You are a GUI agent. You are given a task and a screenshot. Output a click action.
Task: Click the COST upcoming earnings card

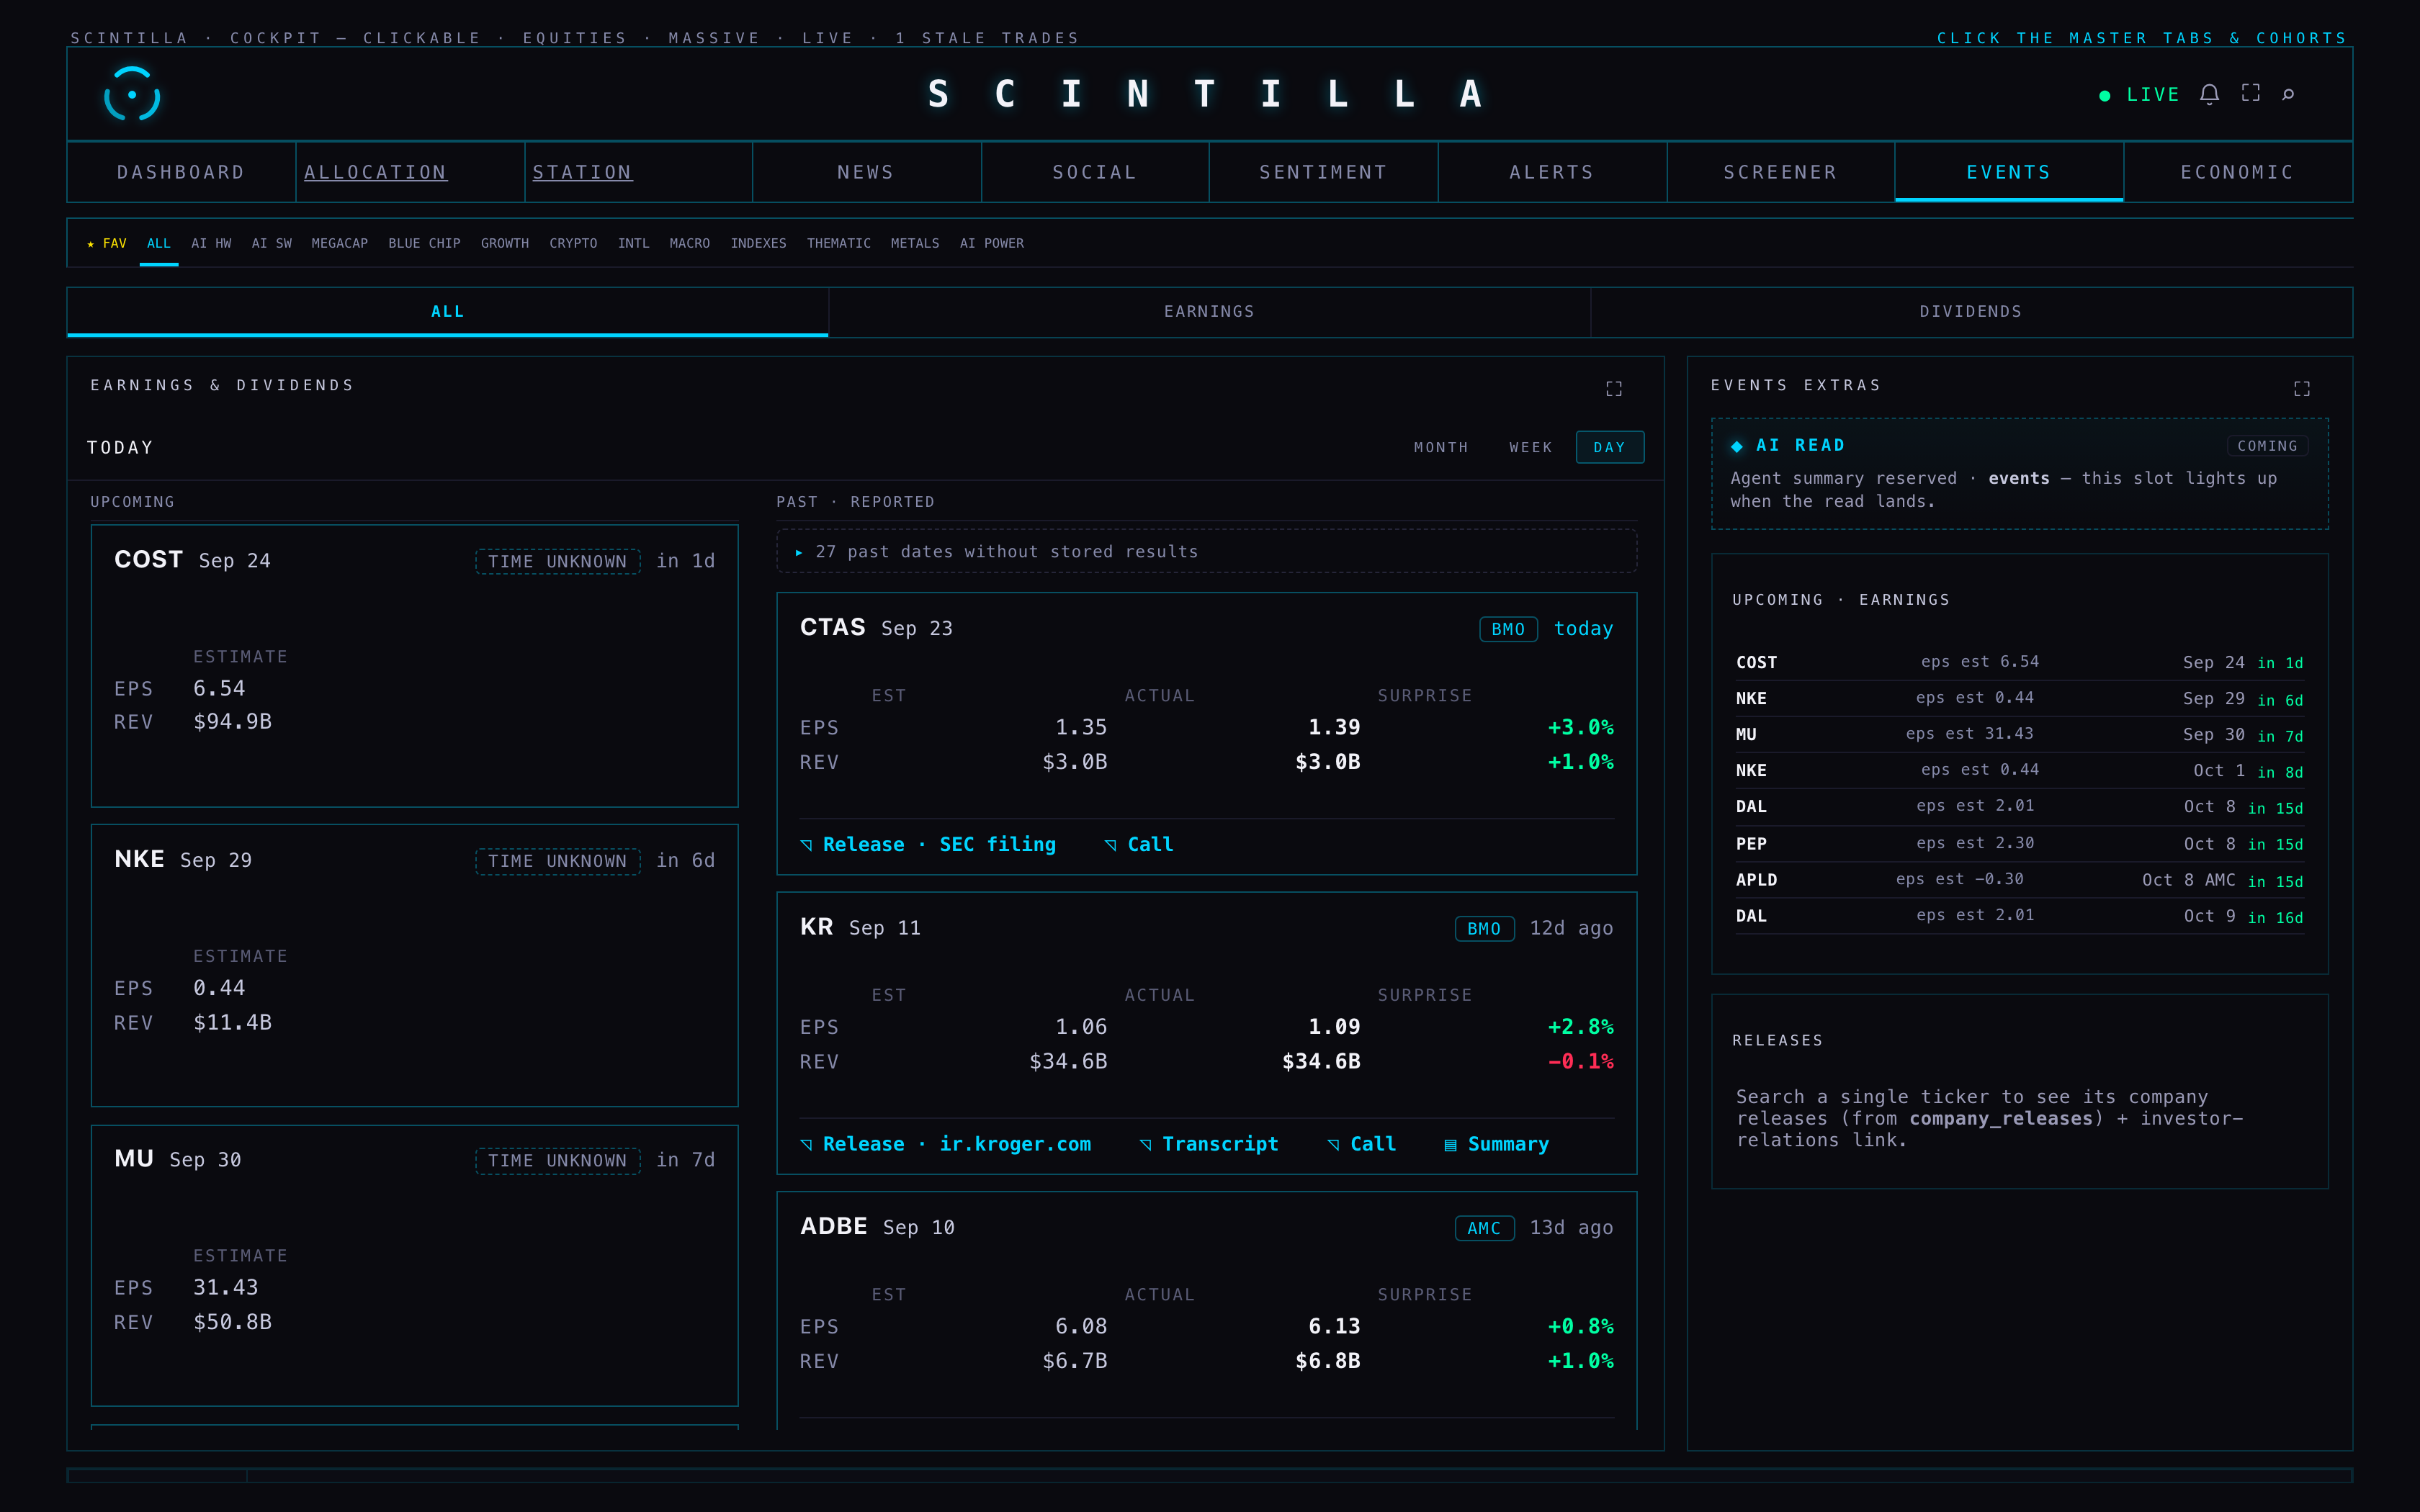tap(415, 666)
